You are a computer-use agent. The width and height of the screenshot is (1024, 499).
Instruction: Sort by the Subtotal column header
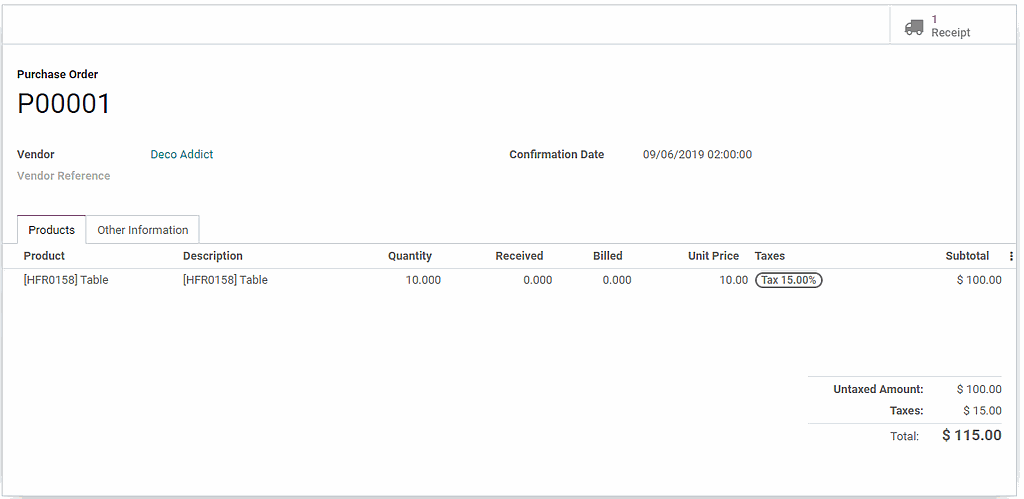967,256
